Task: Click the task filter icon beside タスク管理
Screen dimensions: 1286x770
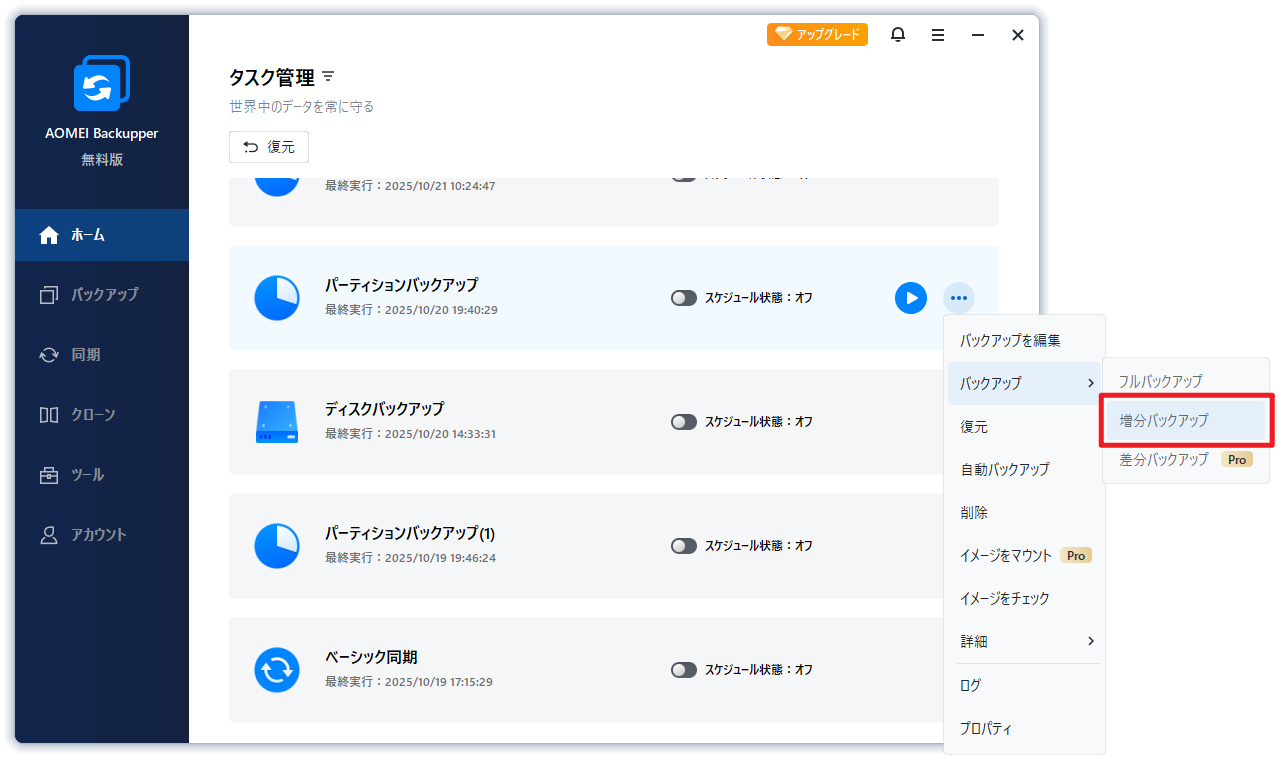Action: tap(328, 77)
